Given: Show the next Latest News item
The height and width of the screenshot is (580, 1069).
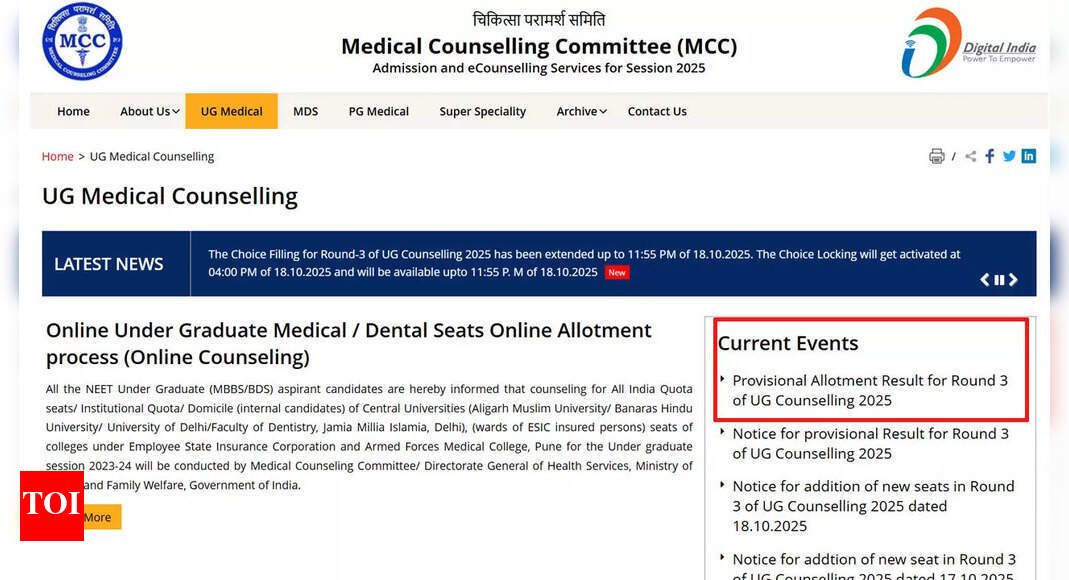Looking at the screenshot, I should coord(1013,280).
